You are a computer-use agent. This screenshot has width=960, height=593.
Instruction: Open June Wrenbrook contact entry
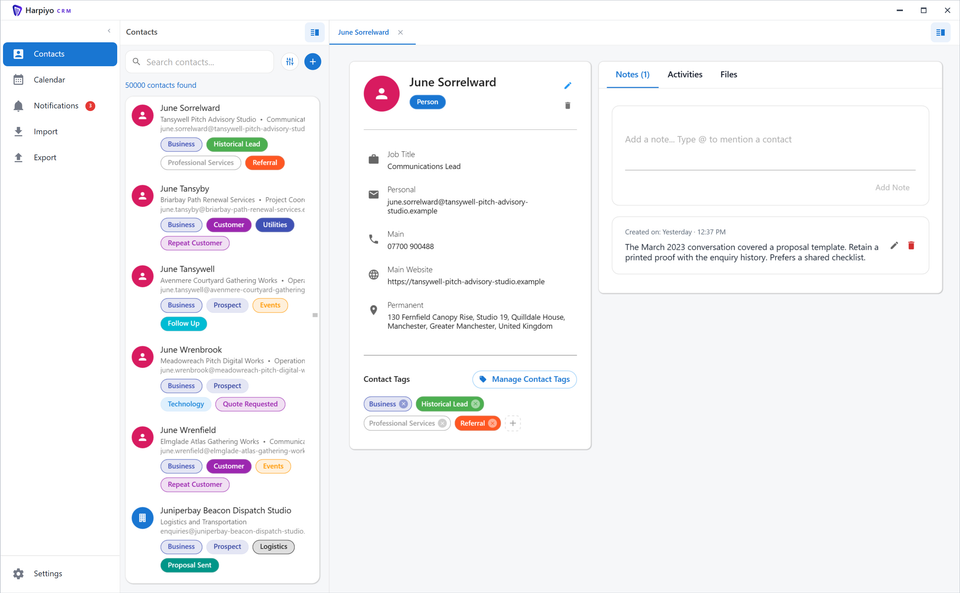222,377
